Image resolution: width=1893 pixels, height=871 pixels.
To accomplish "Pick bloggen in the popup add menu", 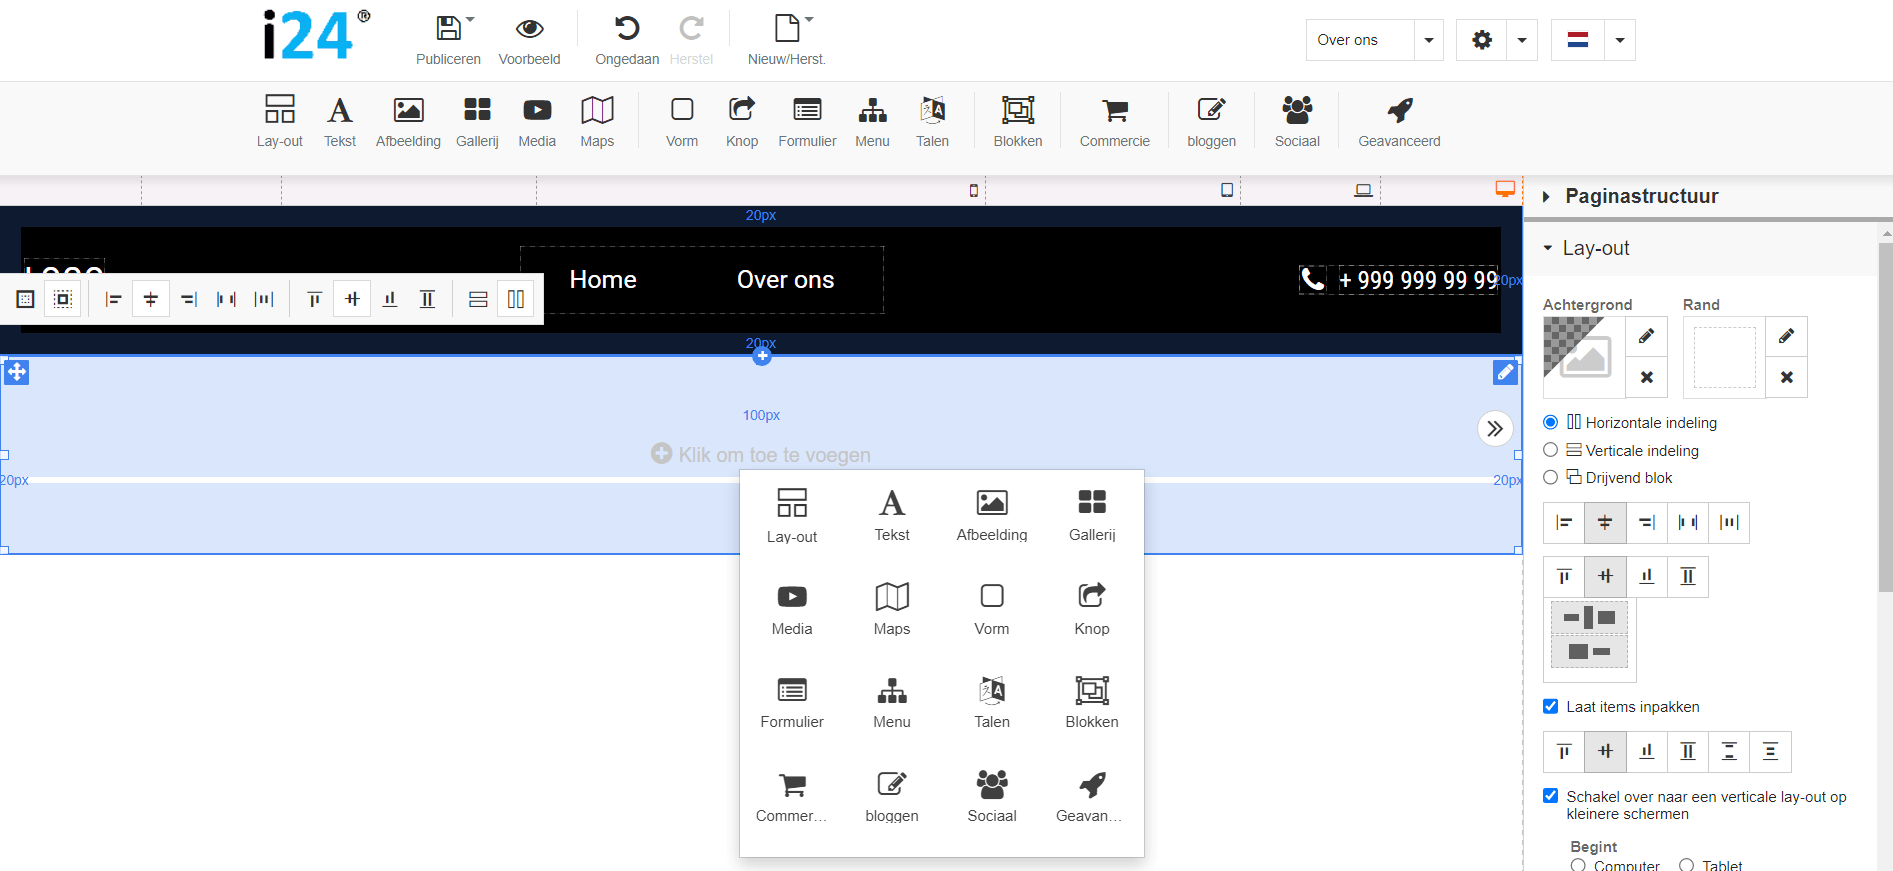I will [x=892, y=796].
